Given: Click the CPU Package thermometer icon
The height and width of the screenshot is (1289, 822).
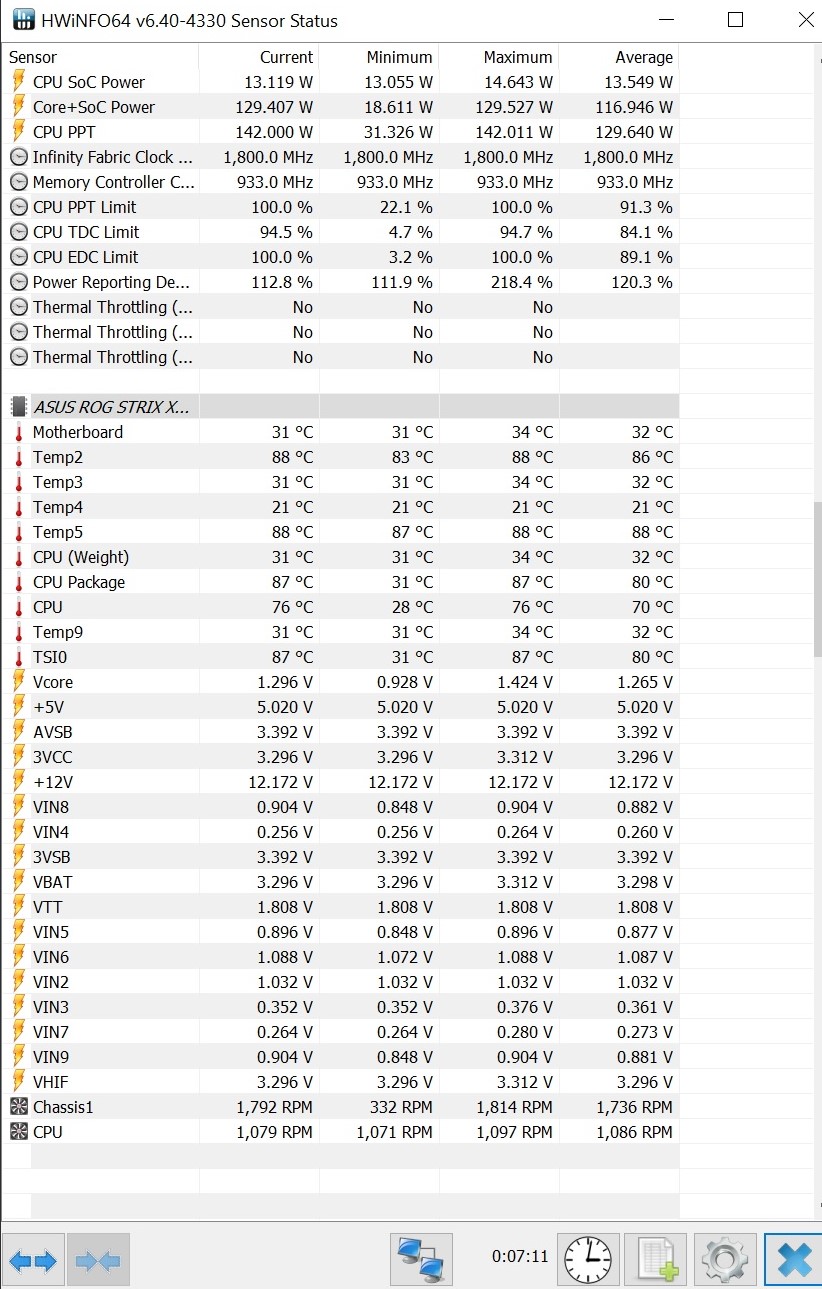Looking at the screenshot, I should [18, 582].
